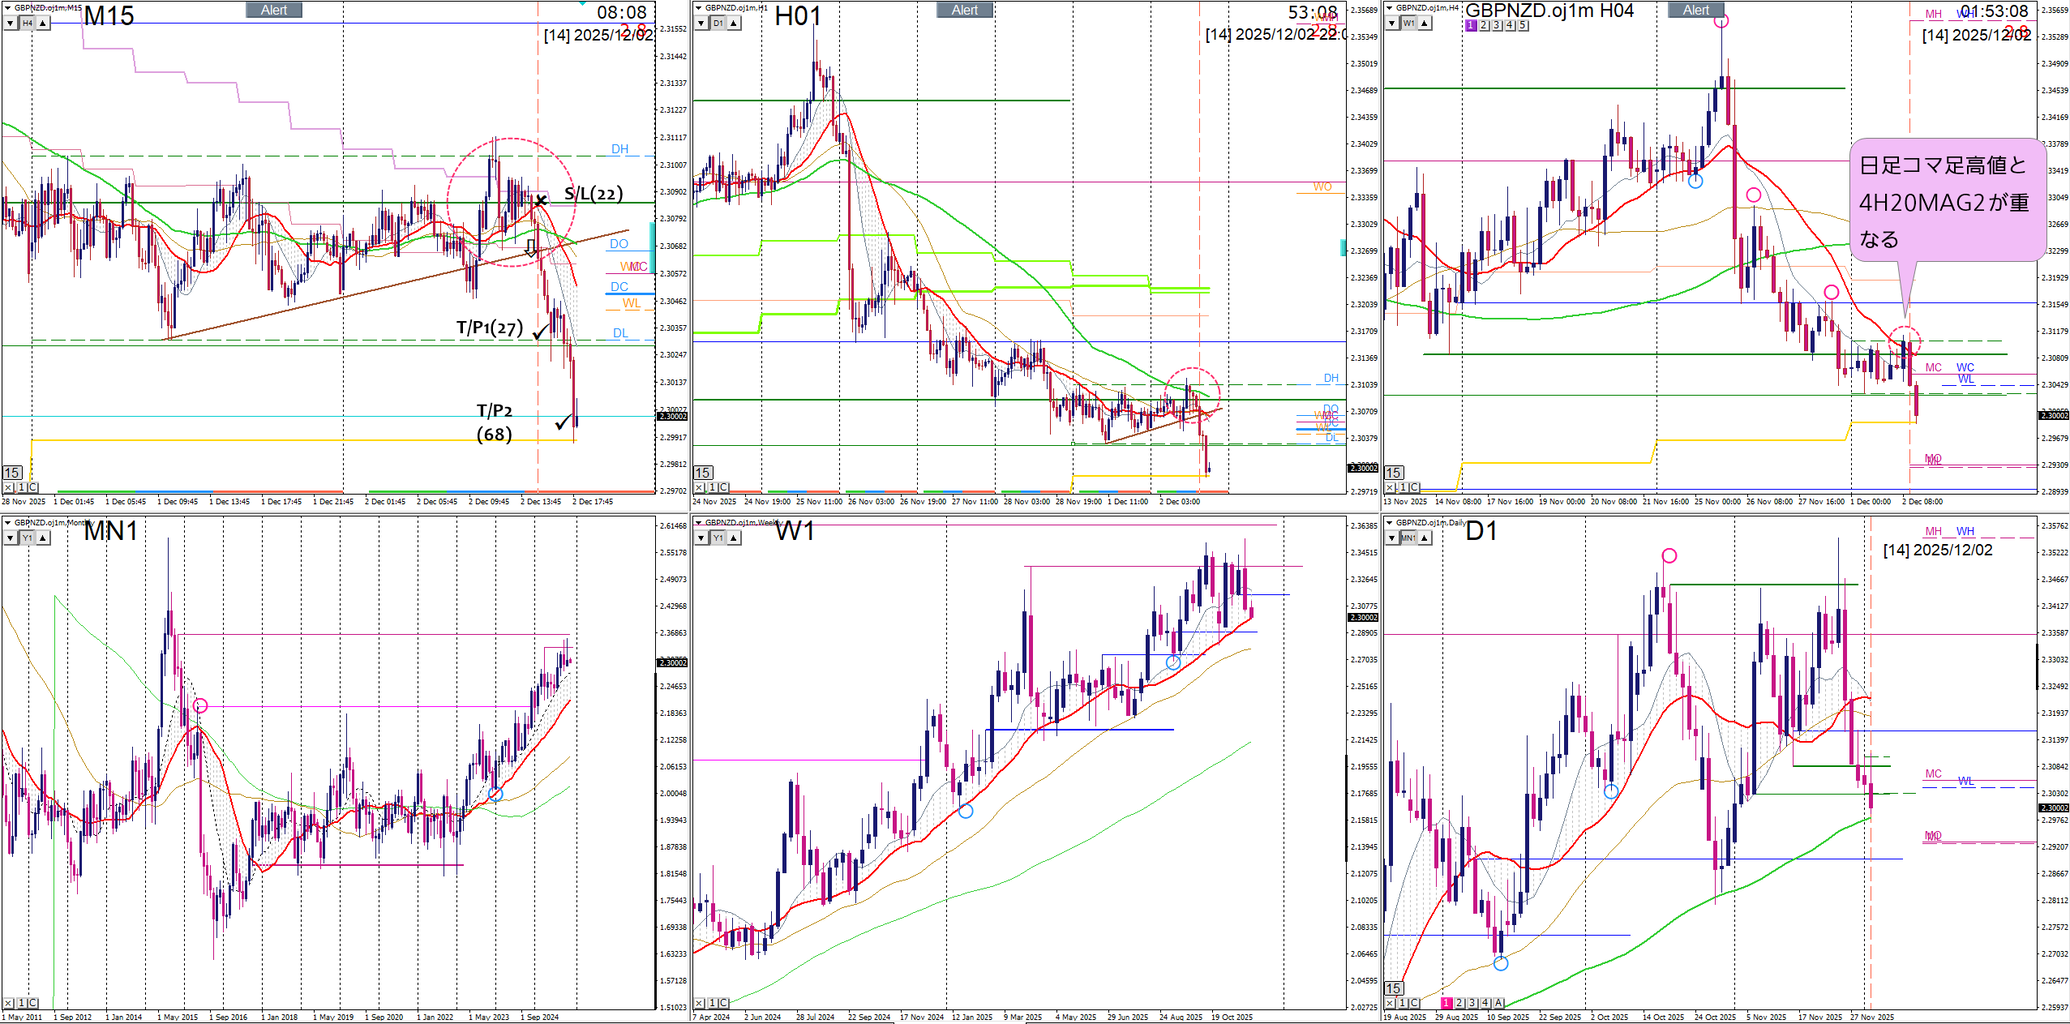Click the up arrow beside D1 in the H01 chart
The width and height of the screenshot is (2070, 1024).
[x=734, y=23]
